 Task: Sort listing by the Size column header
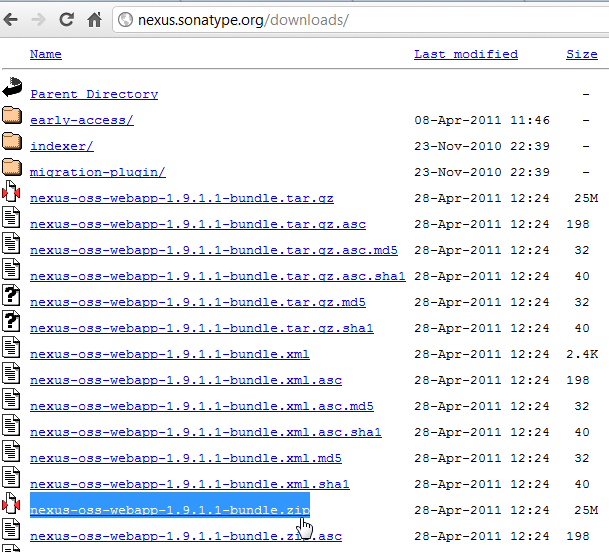(x=581, y=54)
